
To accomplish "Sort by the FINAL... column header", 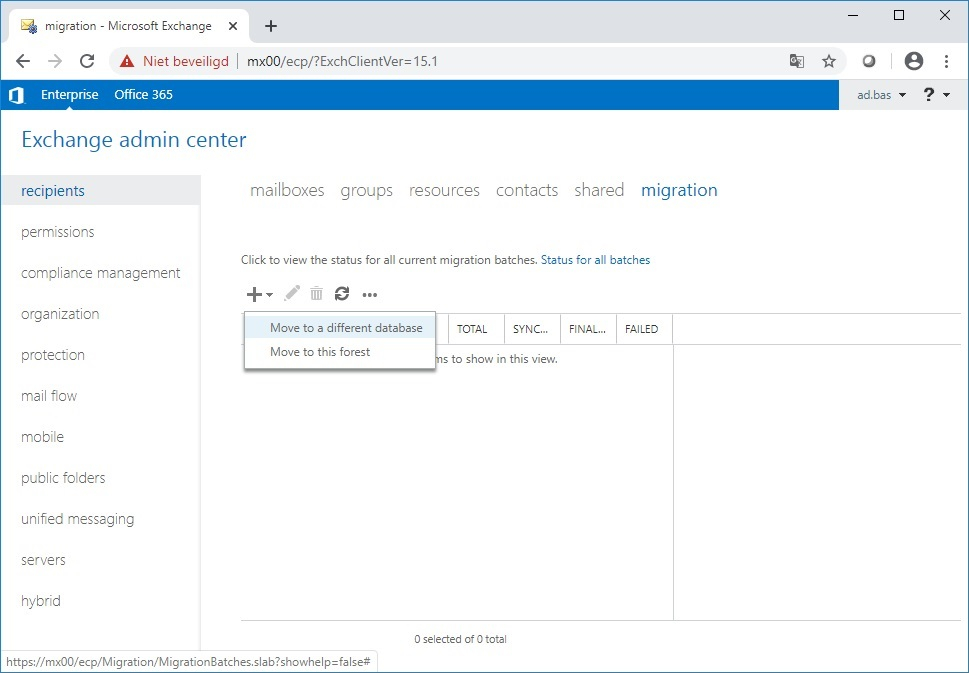I will (x=588, y=329).
